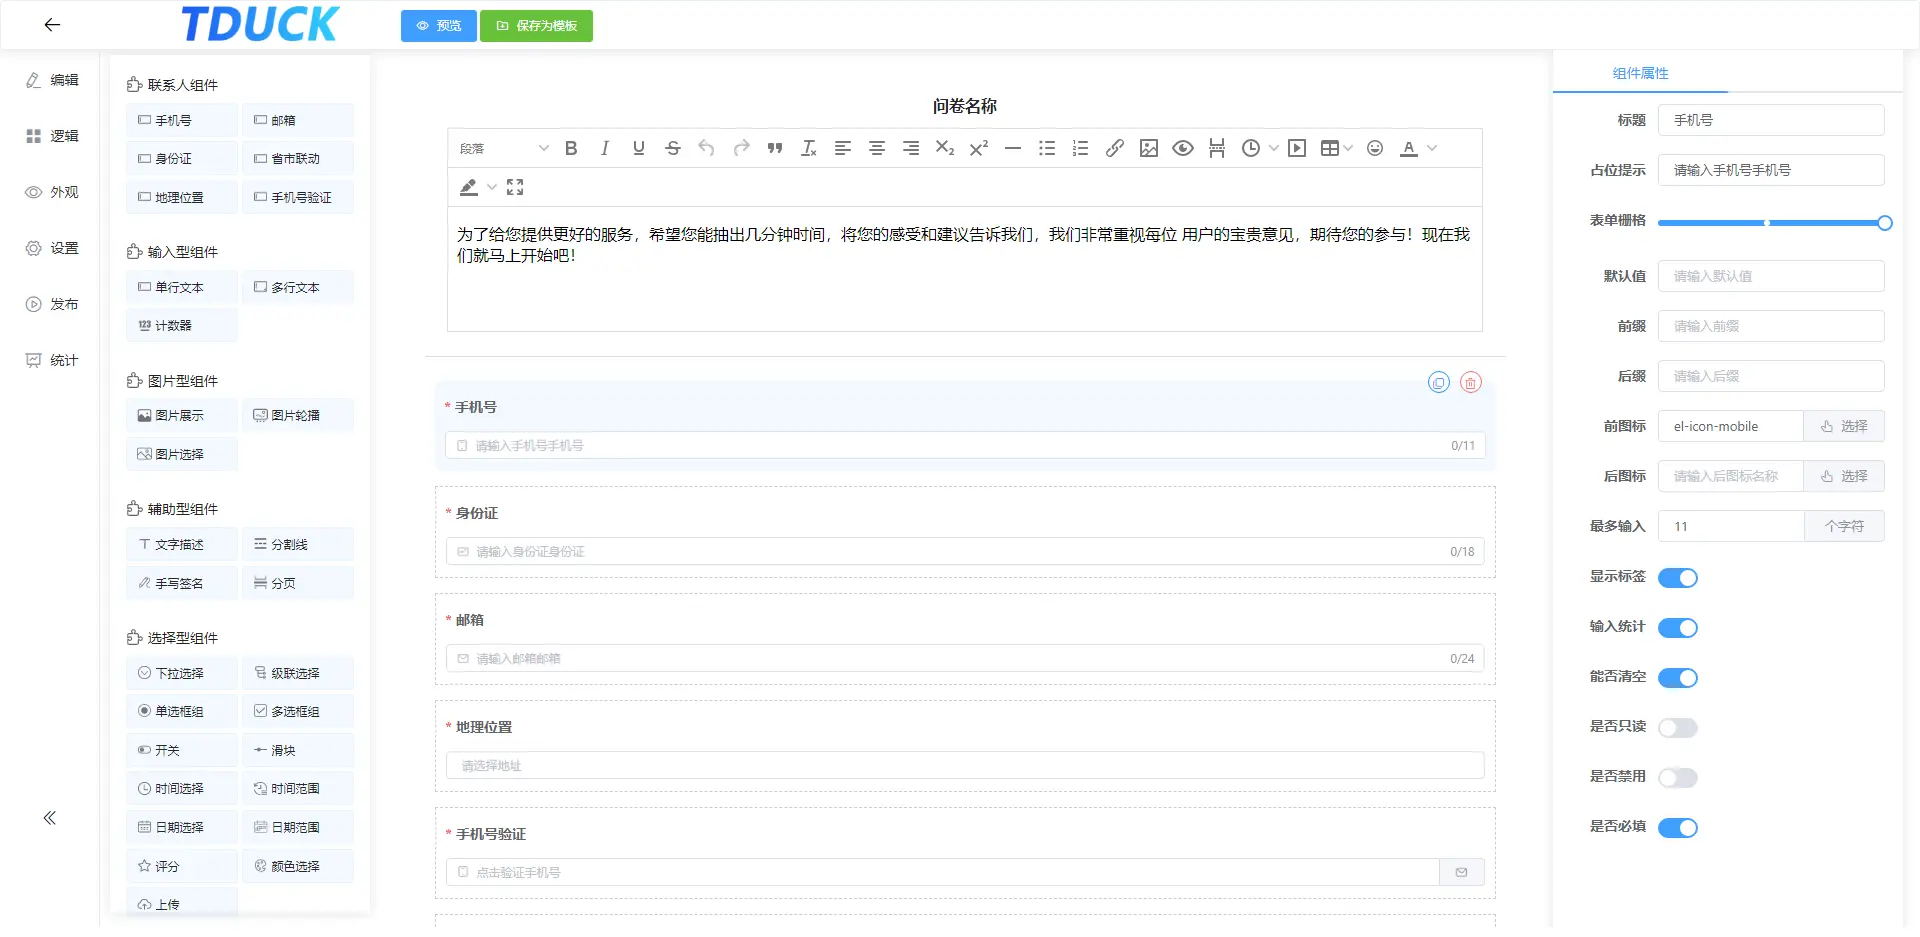Image resolution: width=1920 pixels, height=937 pixels.
Task: Click the green 保存为模板 button
Action: [x=536, y=26]
